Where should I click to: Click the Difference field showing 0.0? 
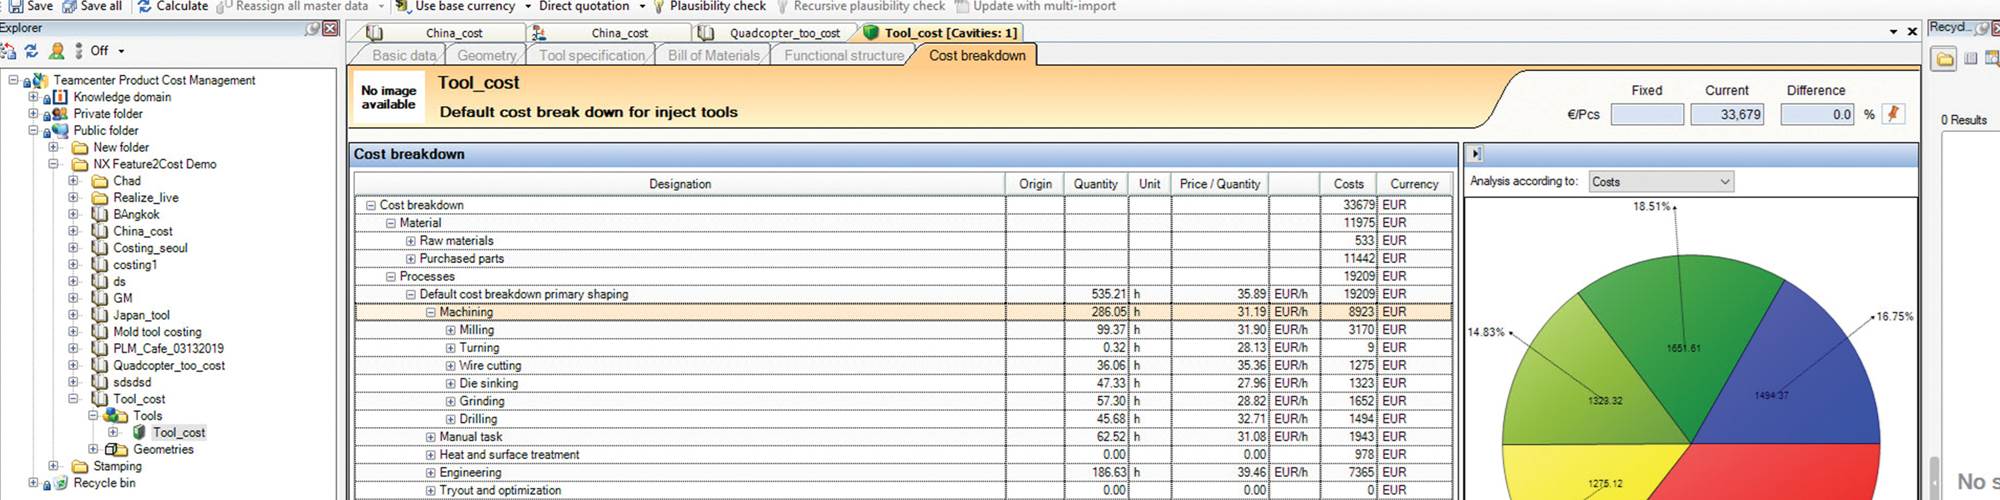click(x=1818, y=115)
